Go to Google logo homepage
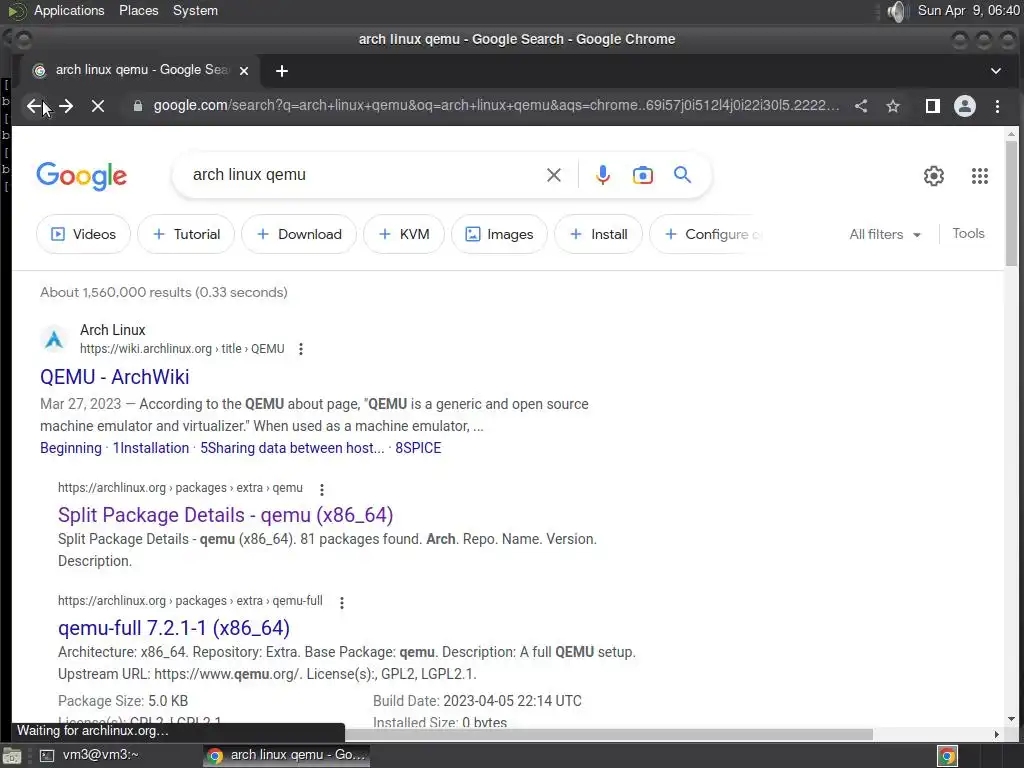The height and width of the screenshot is (768, 1024). tap(82, 176)
